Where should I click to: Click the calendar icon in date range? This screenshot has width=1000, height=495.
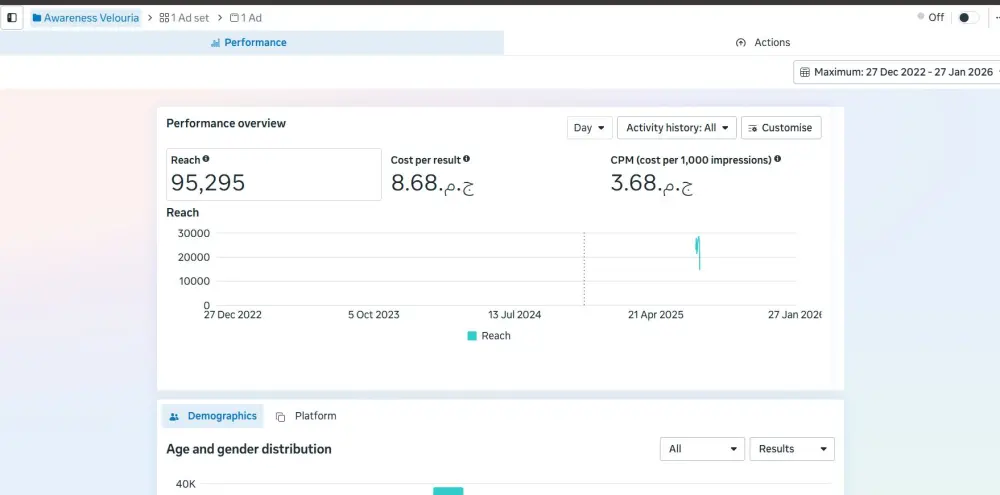pyautogui.click(x=805, y=73)
